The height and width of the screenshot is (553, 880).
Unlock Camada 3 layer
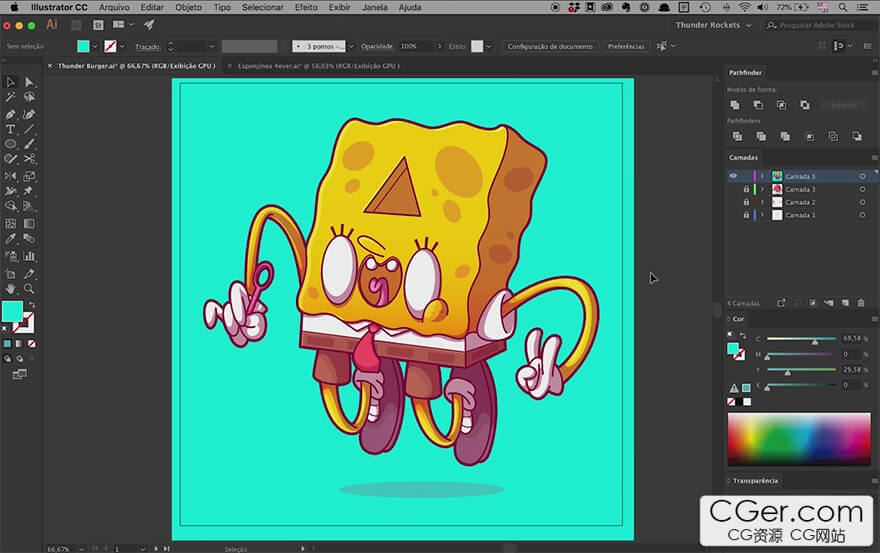(746, 189)
